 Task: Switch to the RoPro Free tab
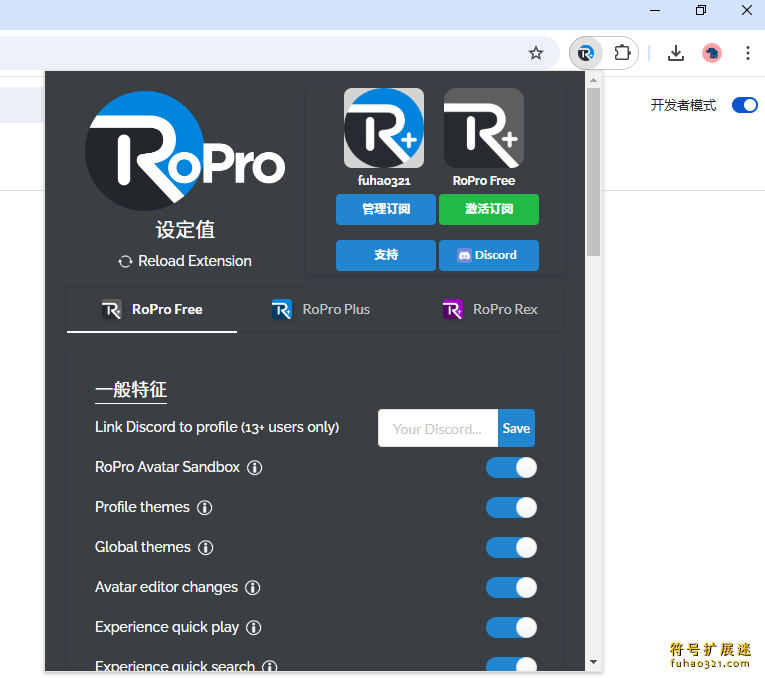(152, 309)
